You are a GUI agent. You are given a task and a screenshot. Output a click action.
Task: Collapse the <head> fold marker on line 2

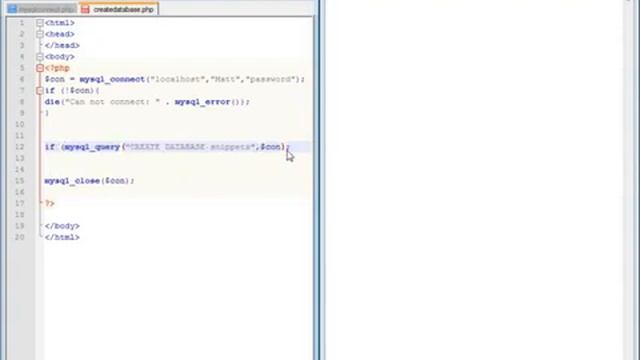(x=40, y=34)
